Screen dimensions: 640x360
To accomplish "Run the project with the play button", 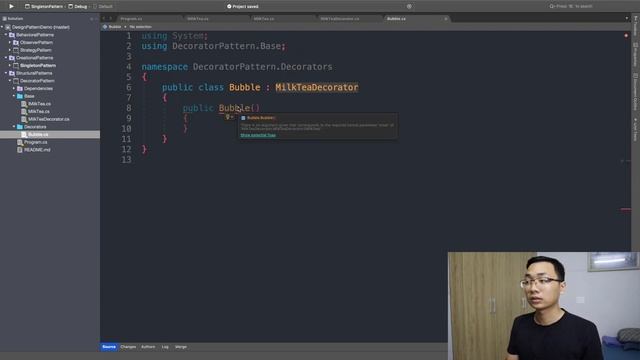I will 11,6.
